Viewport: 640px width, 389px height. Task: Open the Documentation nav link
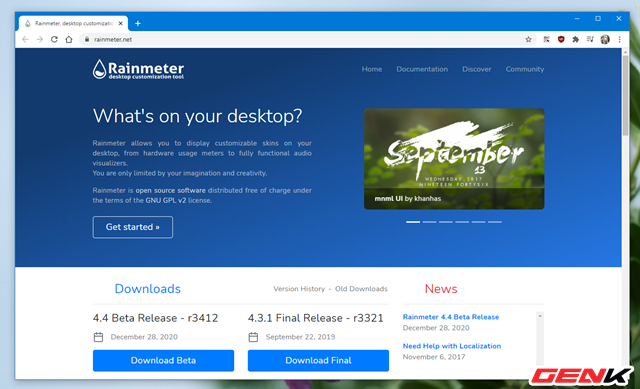tap(422, 69)
